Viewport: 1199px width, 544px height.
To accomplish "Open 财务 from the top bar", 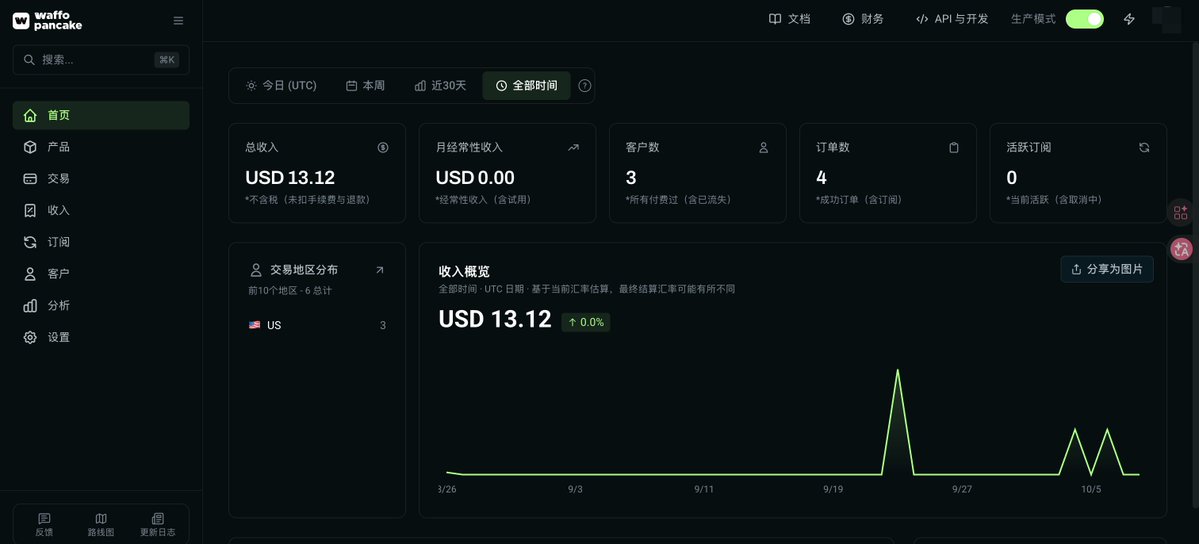I will [x=863, y=19].
